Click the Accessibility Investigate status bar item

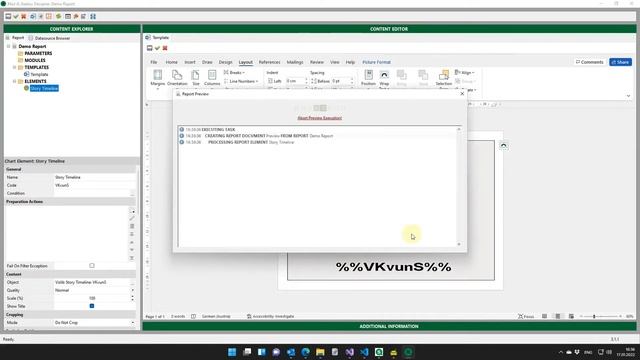pyautogui.click(x=271, y=316)
